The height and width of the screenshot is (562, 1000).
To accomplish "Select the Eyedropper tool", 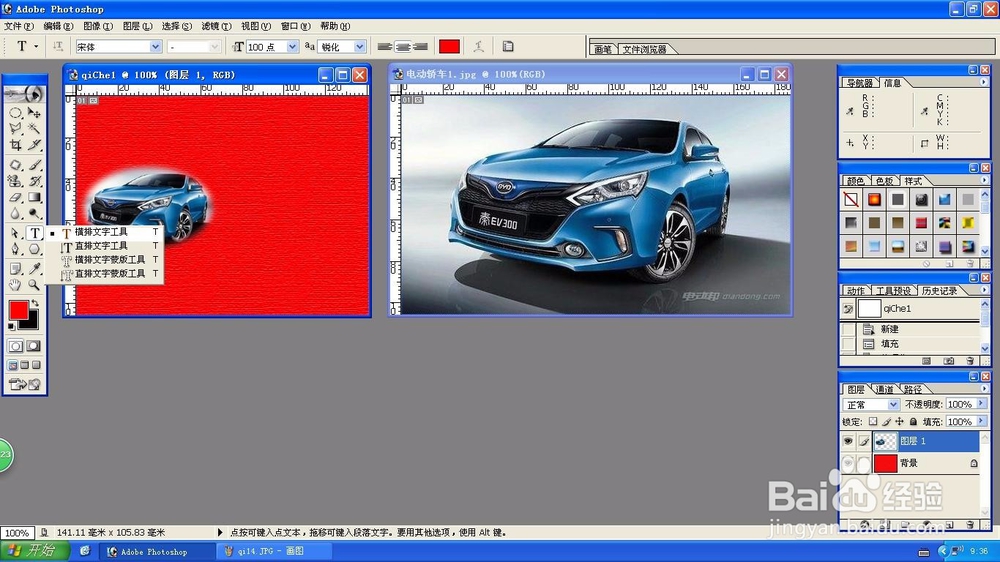I will 34,268.
